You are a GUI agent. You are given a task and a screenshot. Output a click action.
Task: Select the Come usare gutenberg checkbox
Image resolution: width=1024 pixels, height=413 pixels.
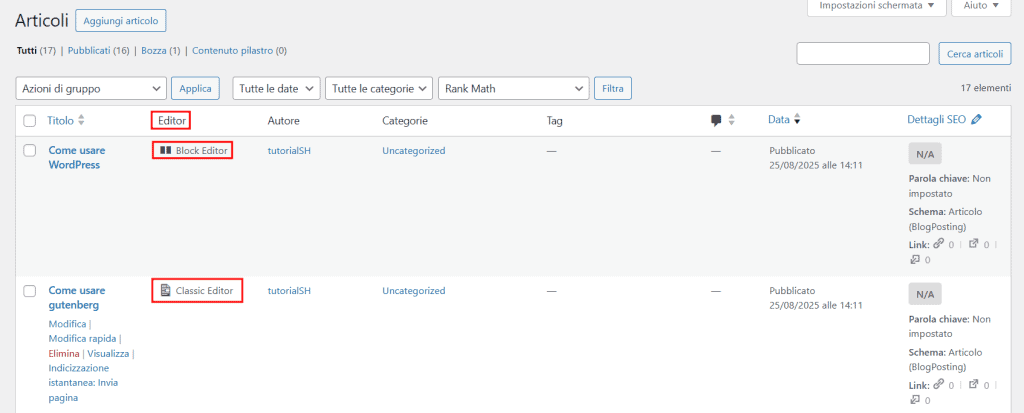click(x=30, y=291)
